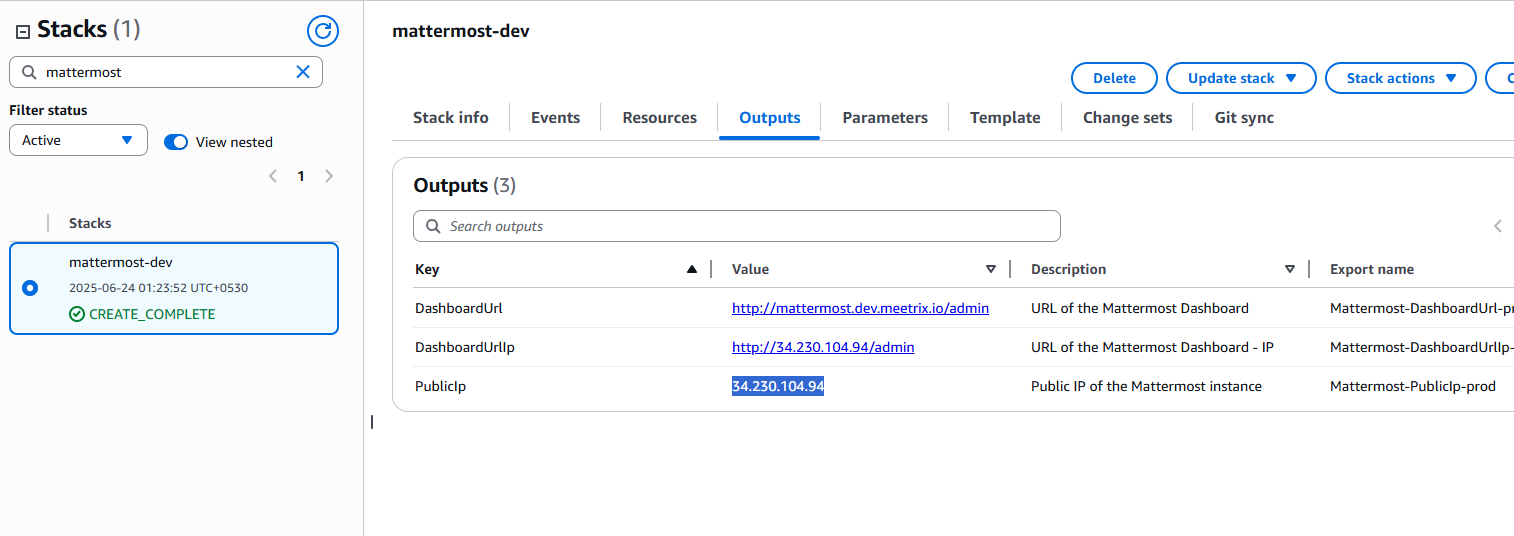The height and width of the screenshot is (536, 1514).
Task: Toggle the View nested switch
Action: point(176,142)
